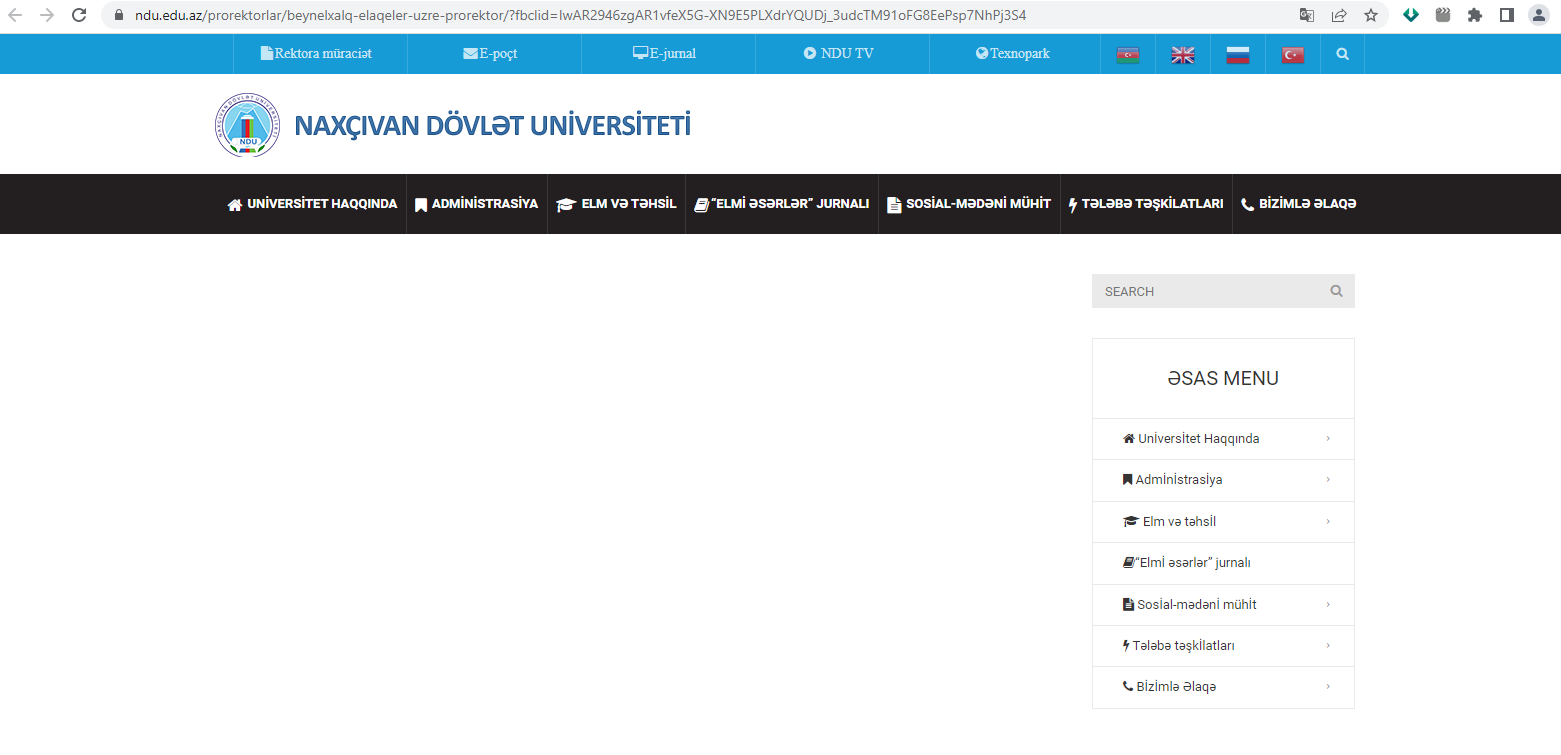This screenshot has height=755, width=1561.
Task: Open the green download extension icon
Action: tap(1411, 15)
